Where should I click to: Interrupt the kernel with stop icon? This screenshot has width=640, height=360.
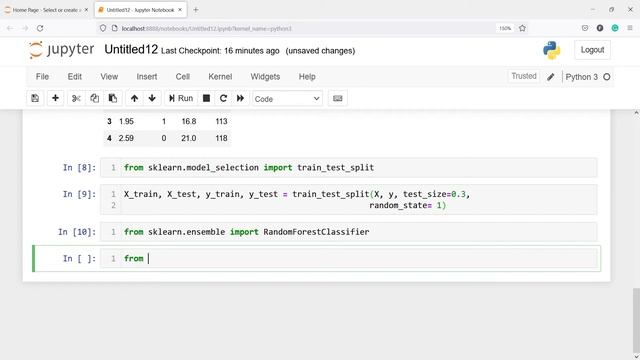pos(207,98)
